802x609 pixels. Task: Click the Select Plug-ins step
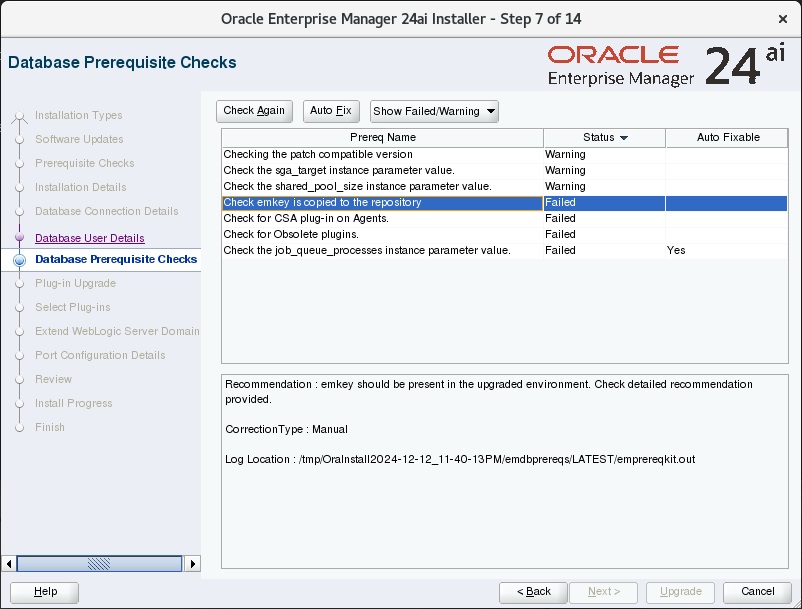[x=73, y=308]
